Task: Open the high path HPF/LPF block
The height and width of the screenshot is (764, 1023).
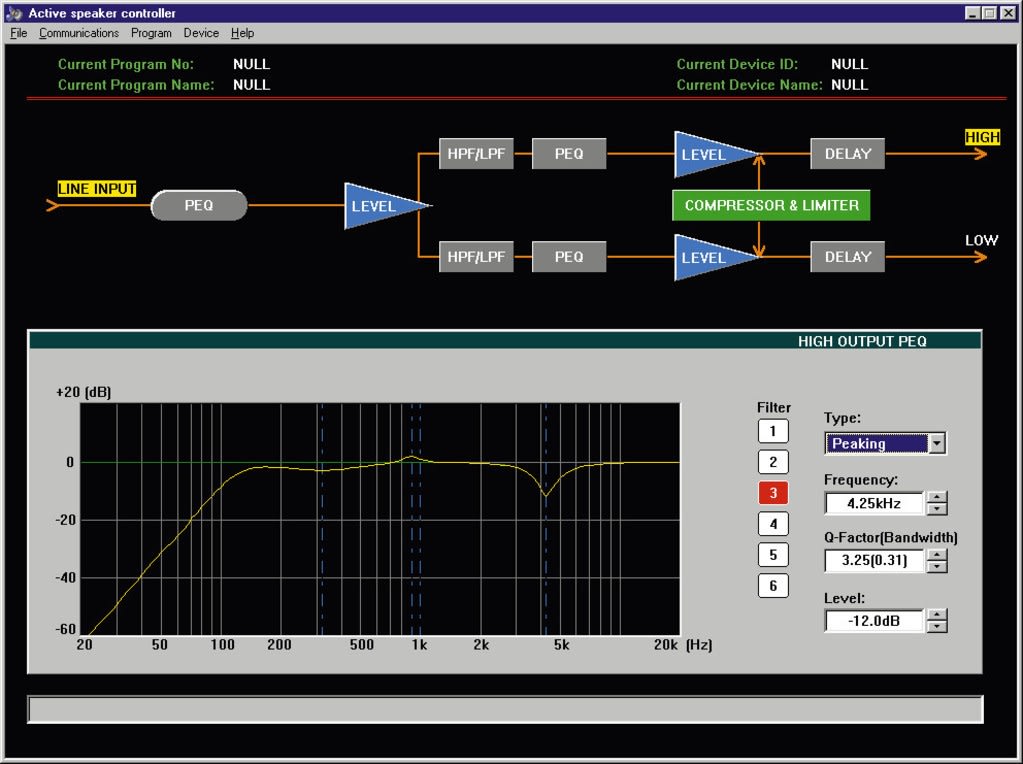Action: (x=476, y=154)
